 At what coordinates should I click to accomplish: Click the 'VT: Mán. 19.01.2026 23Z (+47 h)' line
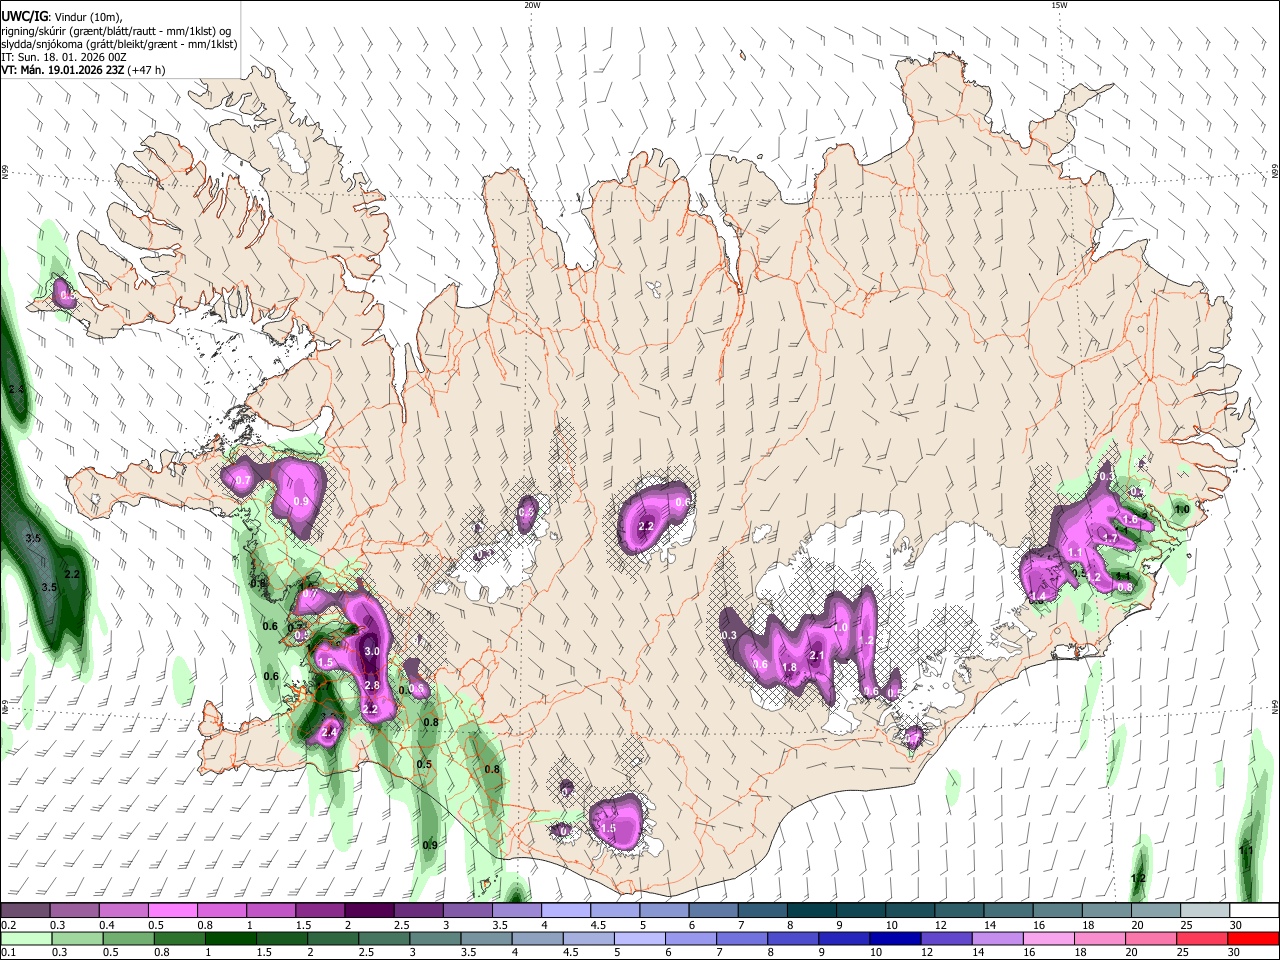pyautogui.click(x=83, y=70)
